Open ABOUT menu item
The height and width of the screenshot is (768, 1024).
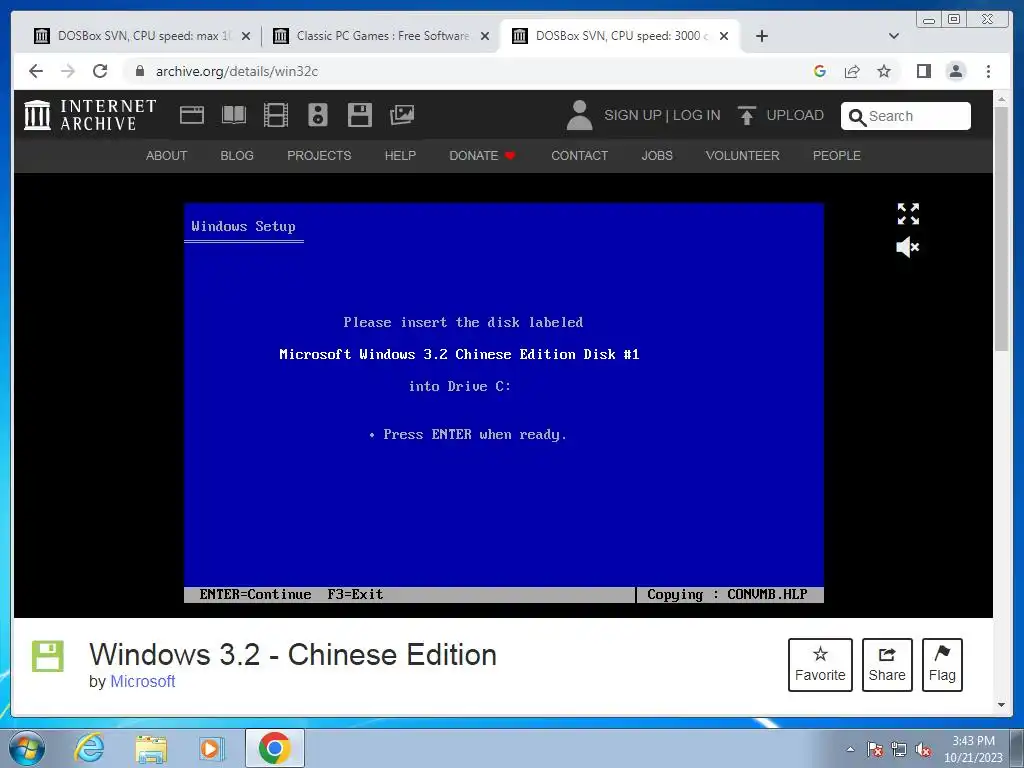click(x=167, y=156)
